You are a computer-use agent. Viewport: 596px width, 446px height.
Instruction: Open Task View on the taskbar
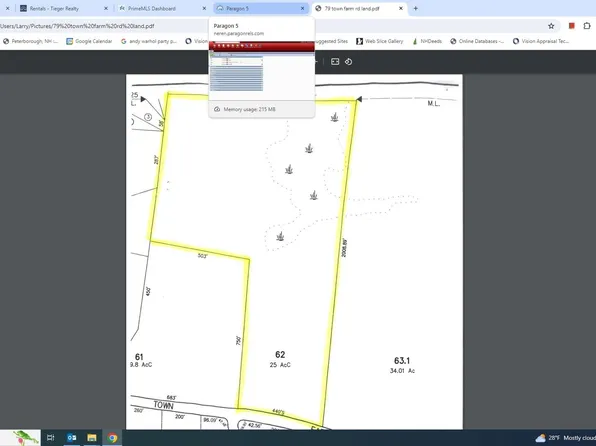coord(51,438)
